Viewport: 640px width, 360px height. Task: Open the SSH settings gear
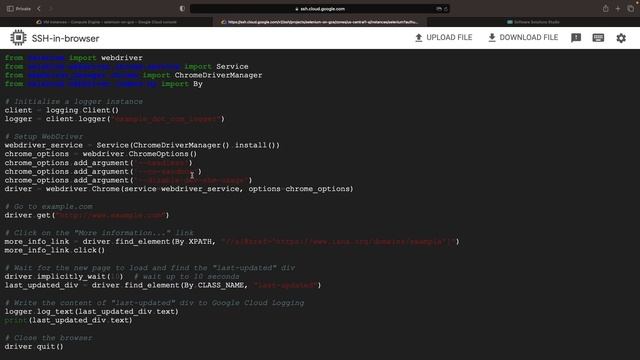coord(621,38)
